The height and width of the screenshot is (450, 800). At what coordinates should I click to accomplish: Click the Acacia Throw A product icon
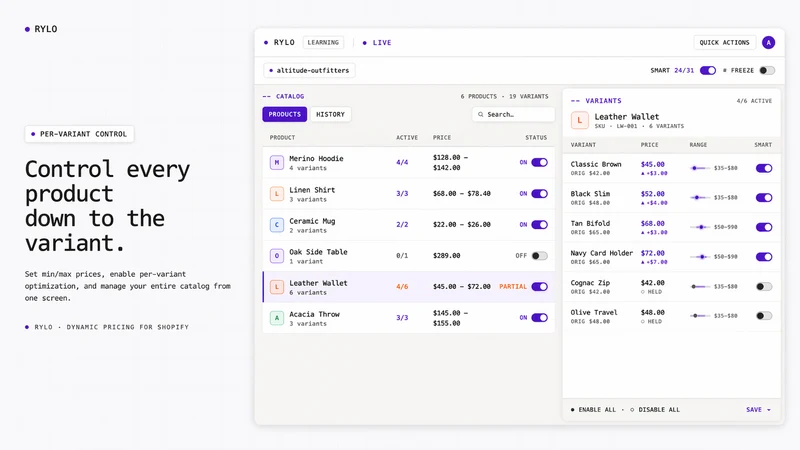click(277, 318)
